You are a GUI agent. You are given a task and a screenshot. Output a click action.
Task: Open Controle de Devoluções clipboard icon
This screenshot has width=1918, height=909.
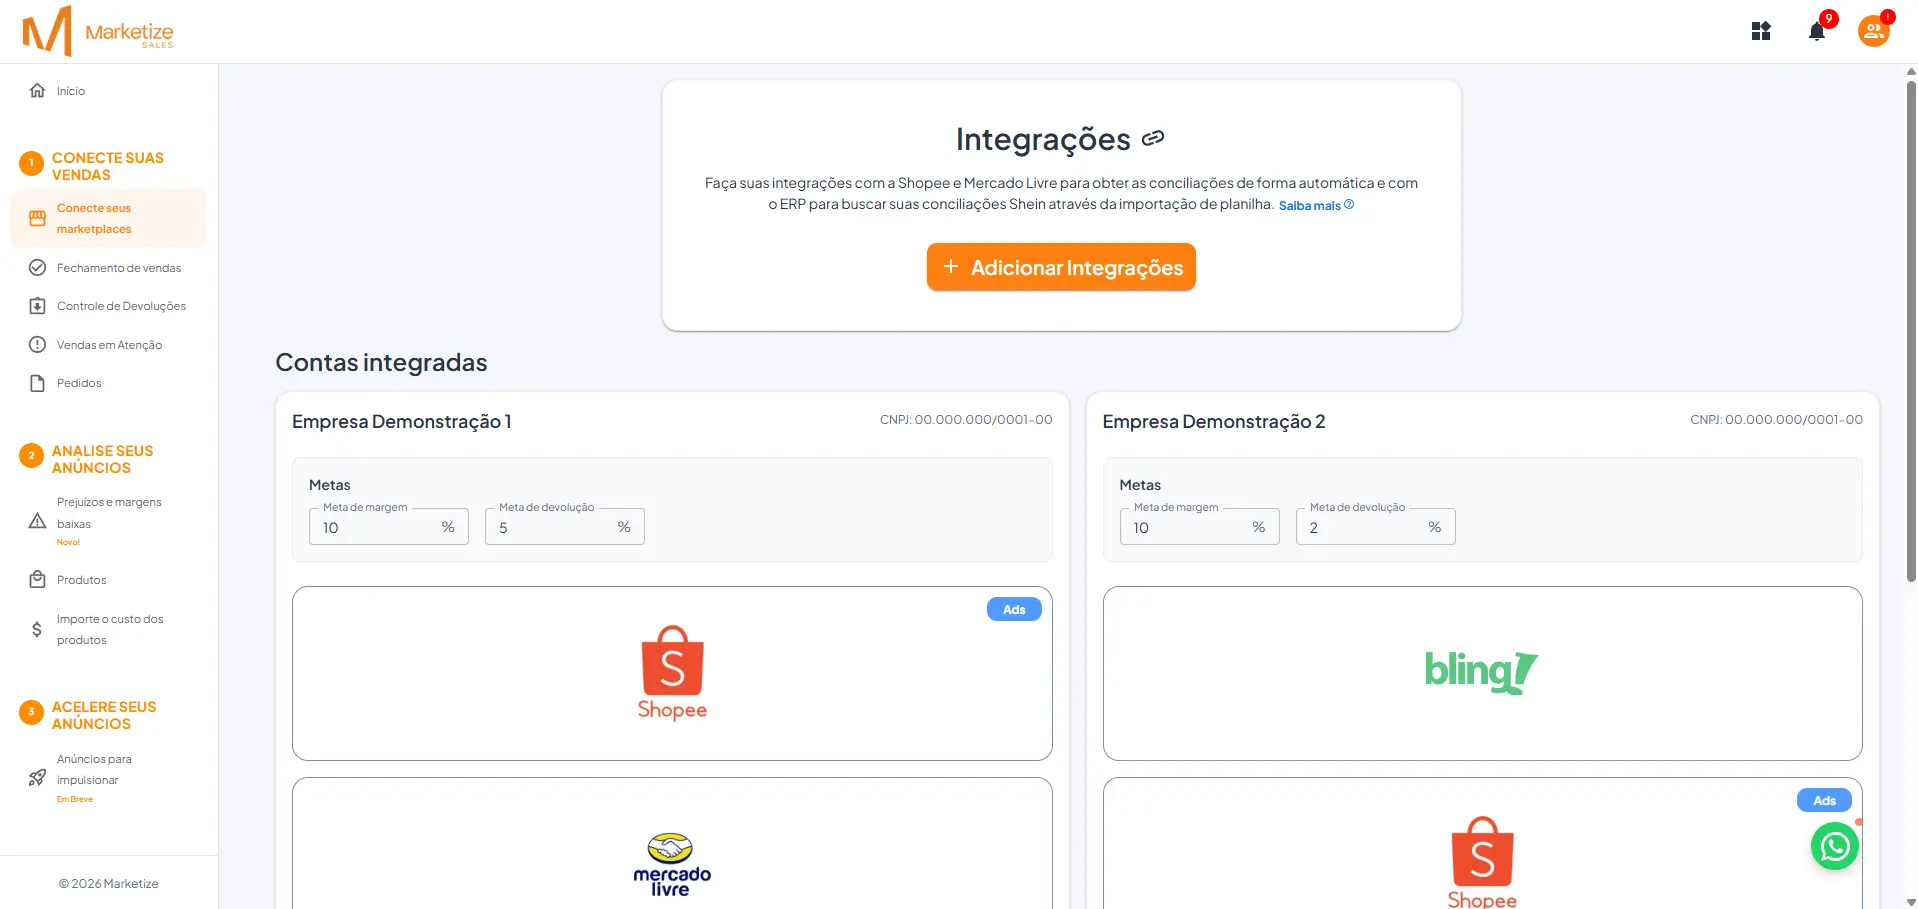(x=37, y=305)
